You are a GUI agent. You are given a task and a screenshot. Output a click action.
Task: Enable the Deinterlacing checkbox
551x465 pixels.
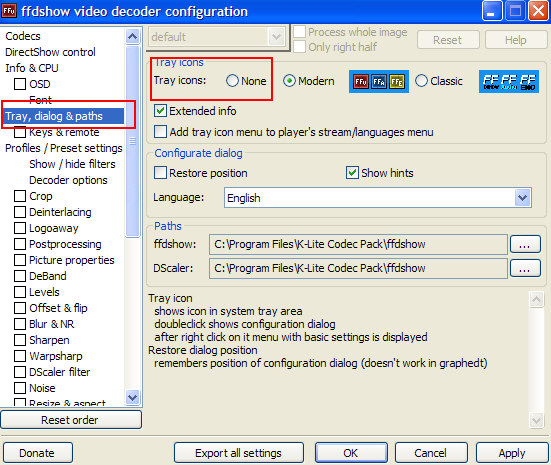click(20, 212)
